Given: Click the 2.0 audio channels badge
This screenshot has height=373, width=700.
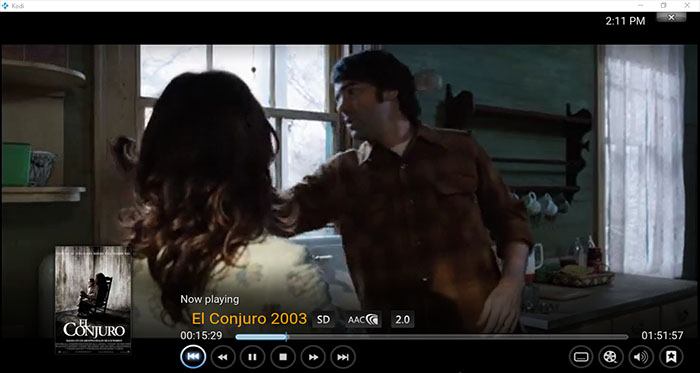Looking at the screenshot, I should (403, 319).
